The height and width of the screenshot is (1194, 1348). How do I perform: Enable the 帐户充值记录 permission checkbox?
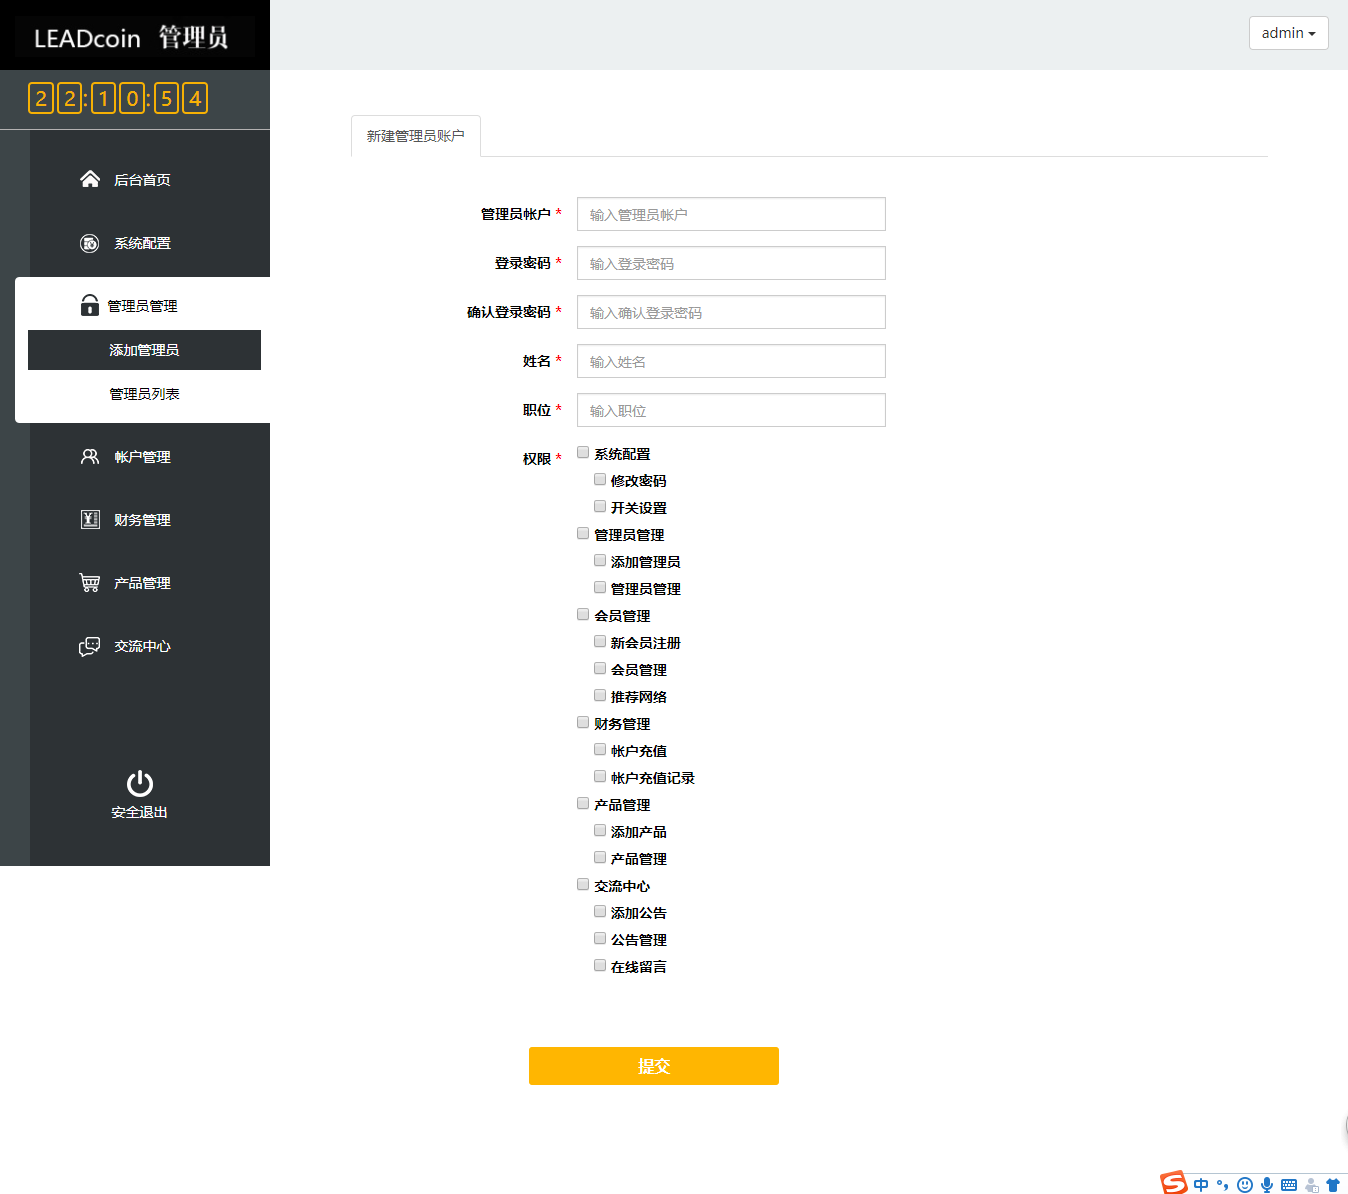pos(600,777)
